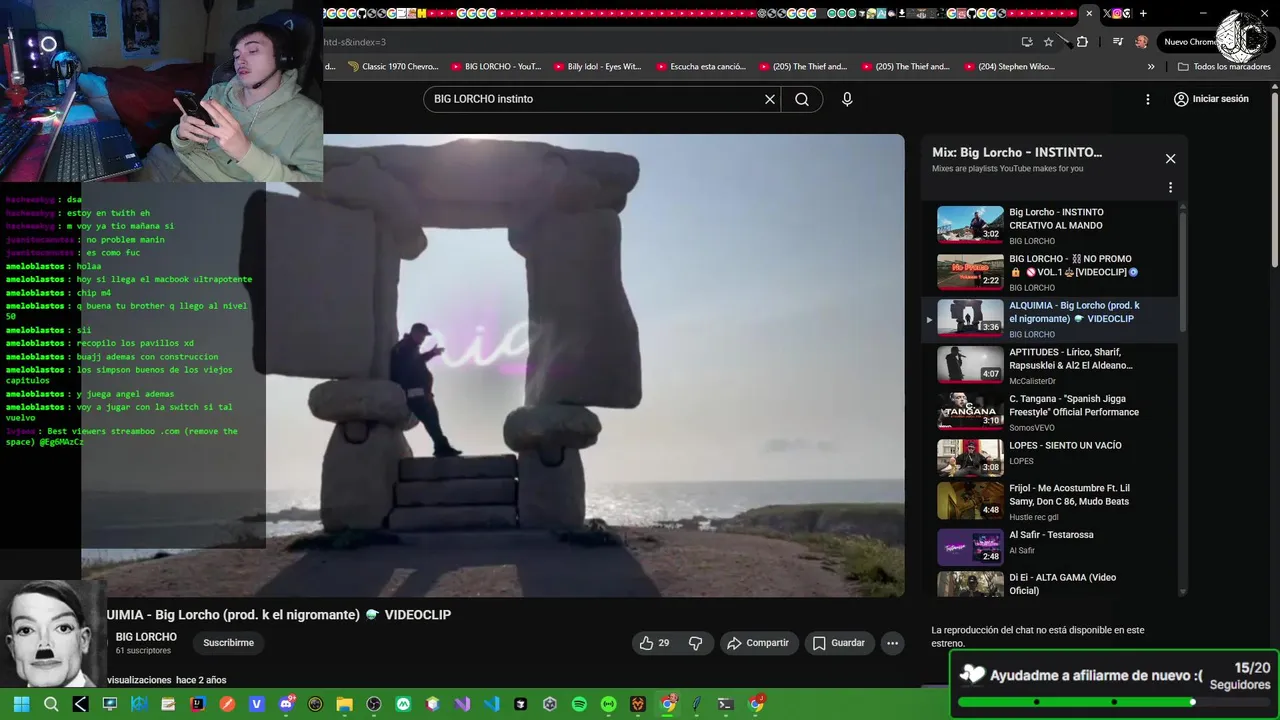Open a new Chrome tab with plus button
1280x720 pixels.
[x=1143, y=13]
